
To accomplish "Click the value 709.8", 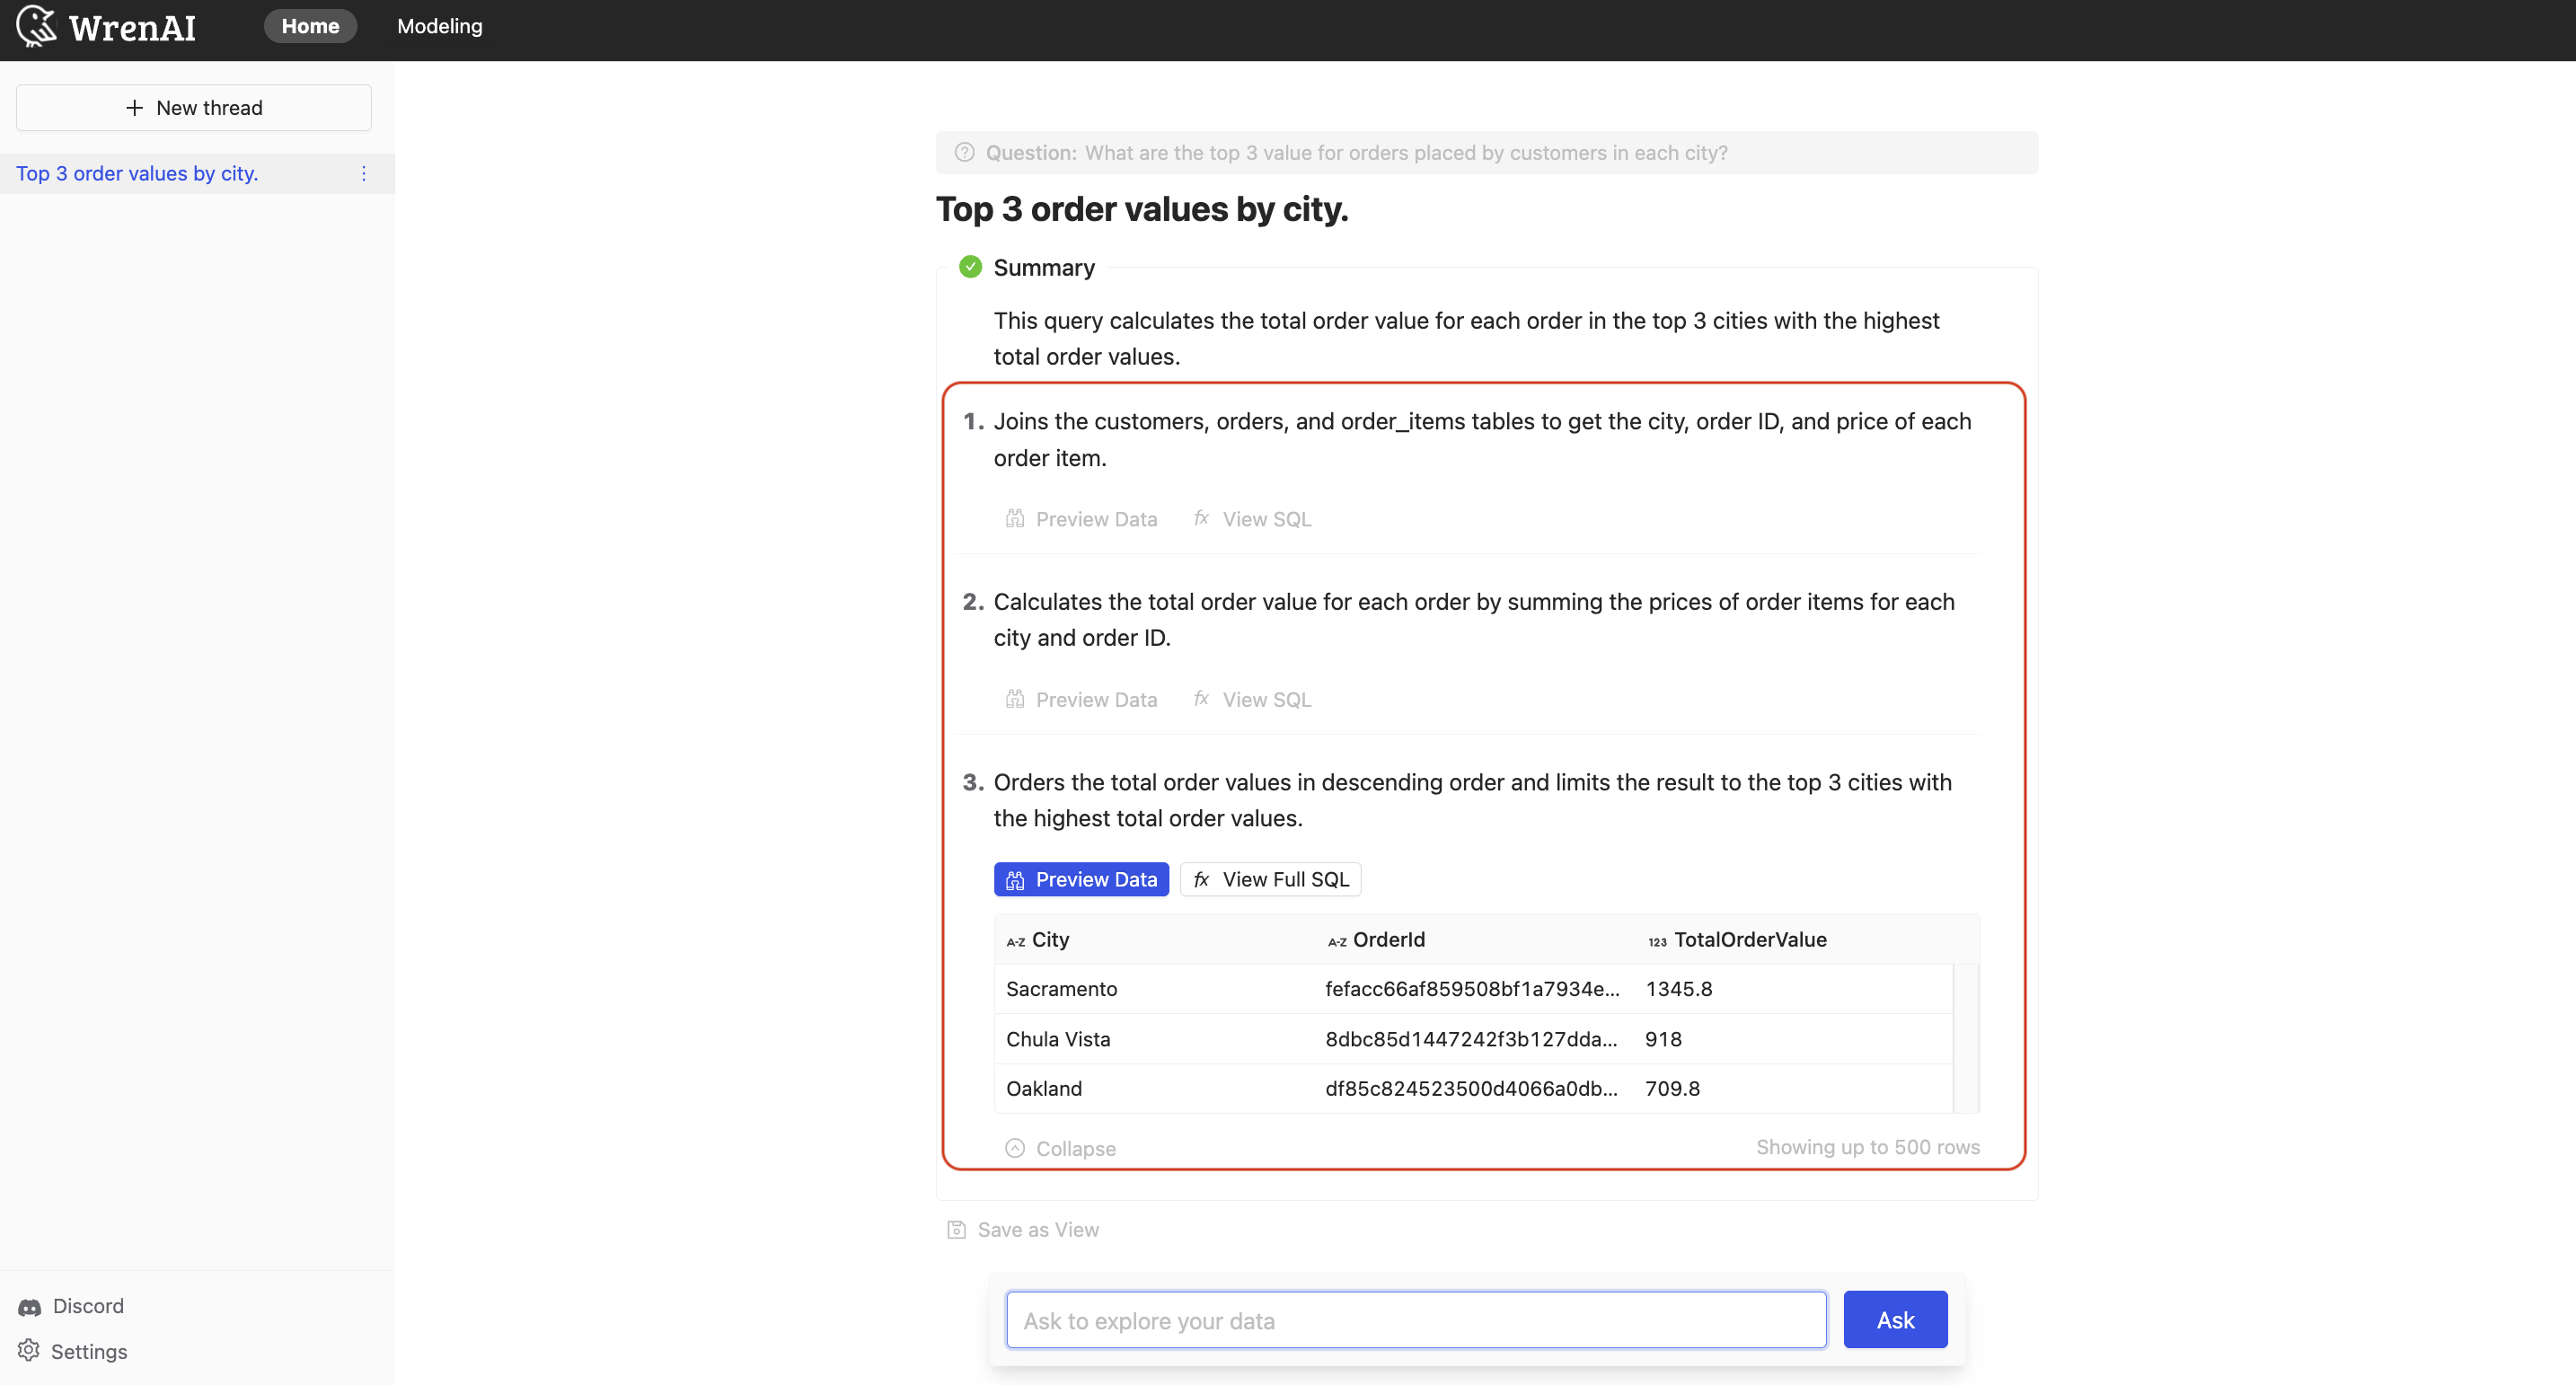I will (1672, 1088).
